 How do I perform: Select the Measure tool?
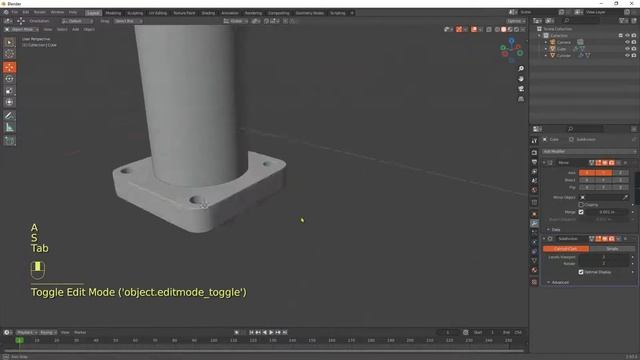(x=9, y=128)
